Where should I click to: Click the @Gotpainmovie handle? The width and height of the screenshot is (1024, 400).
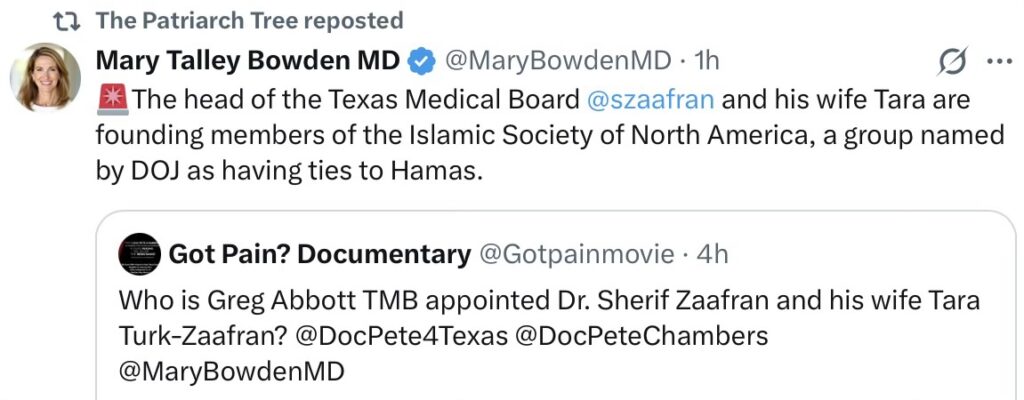click(577, 255)
